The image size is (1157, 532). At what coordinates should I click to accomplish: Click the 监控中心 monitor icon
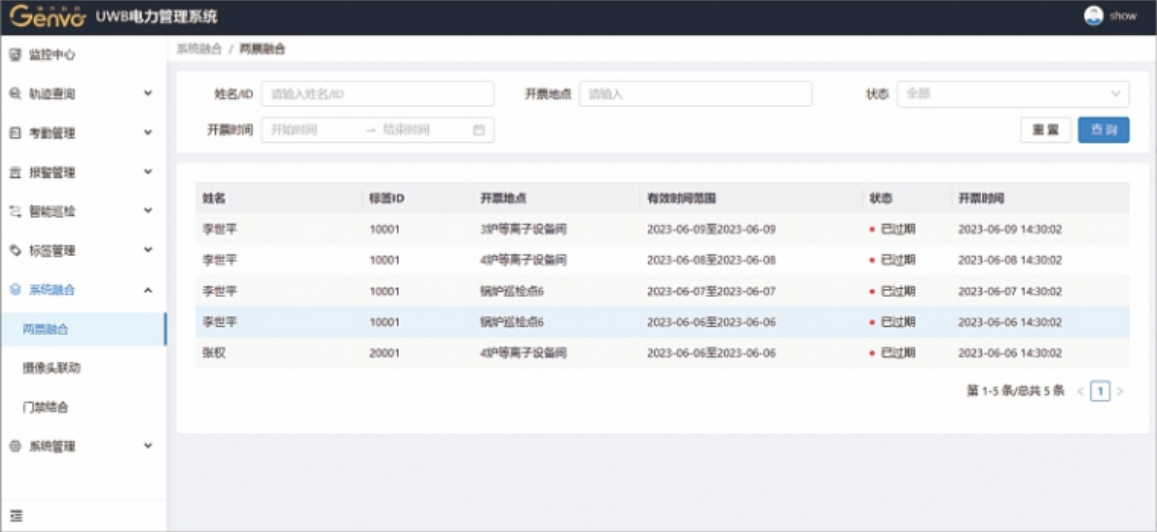tap(15, 55)
